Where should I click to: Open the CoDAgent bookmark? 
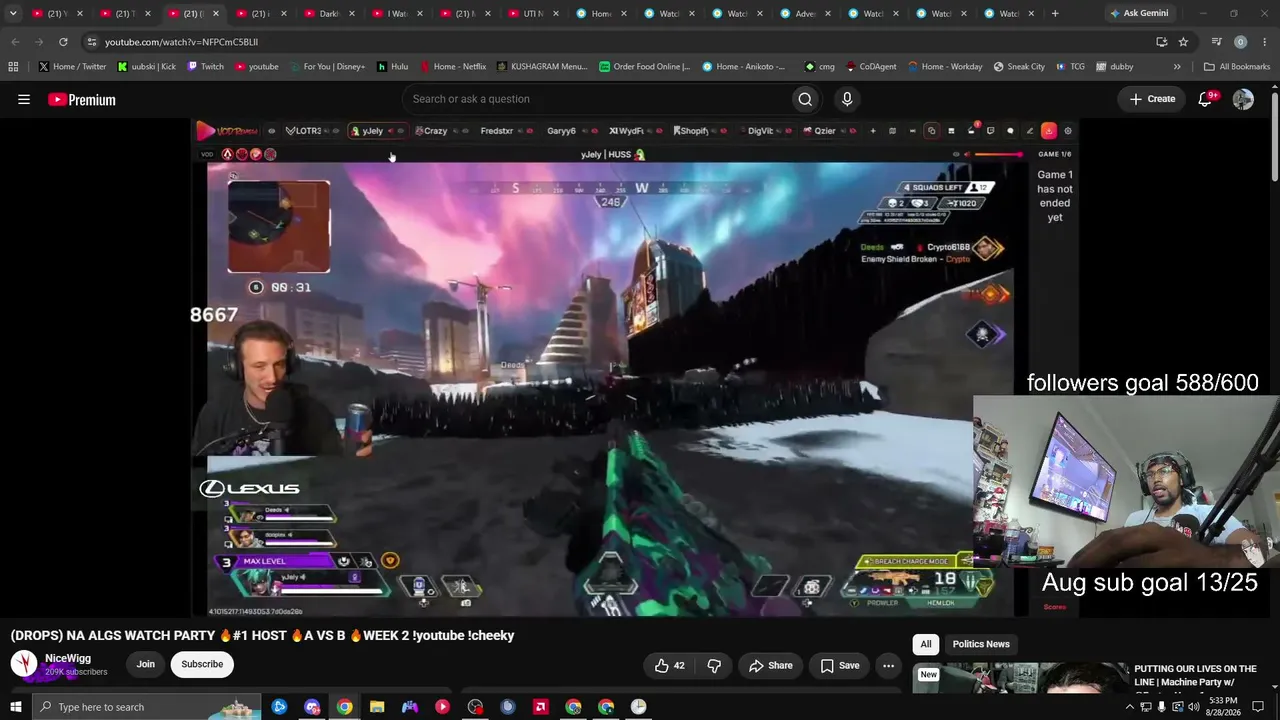tap(870, 67)
